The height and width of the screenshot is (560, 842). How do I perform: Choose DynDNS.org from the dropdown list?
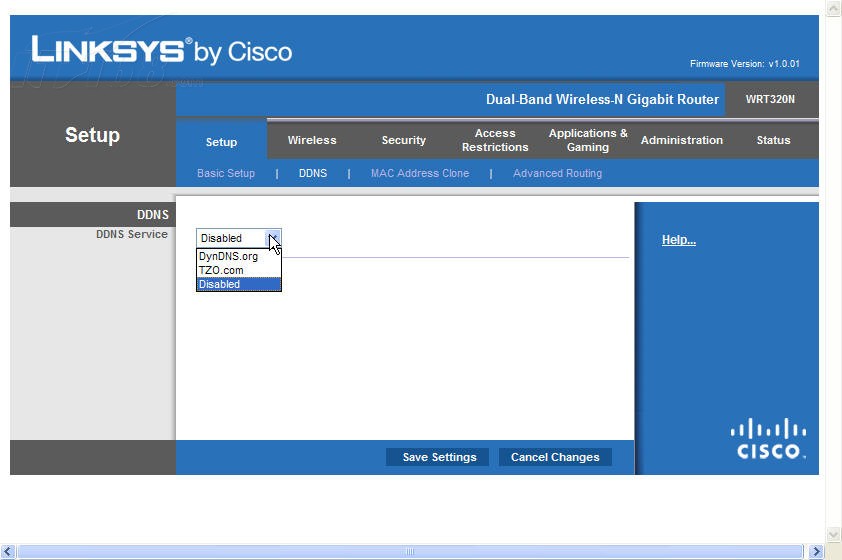click(238, 256)
